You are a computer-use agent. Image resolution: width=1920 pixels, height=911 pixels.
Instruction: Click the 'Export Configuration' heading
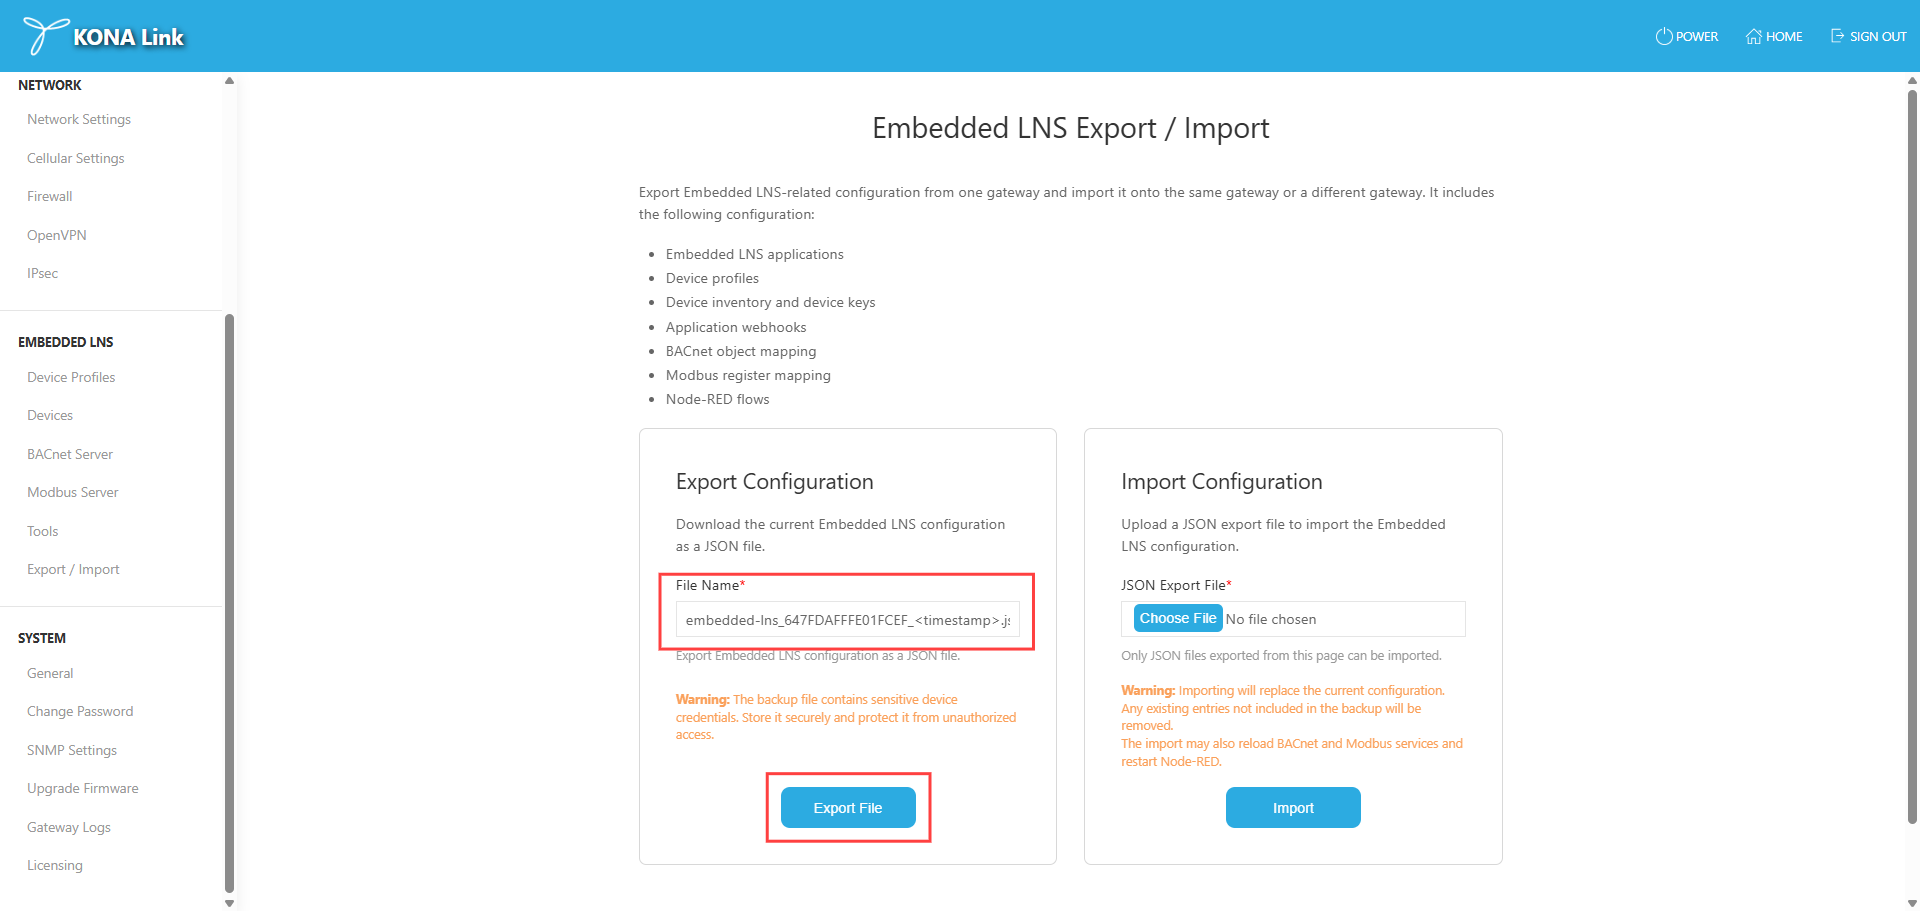[775, 482]
